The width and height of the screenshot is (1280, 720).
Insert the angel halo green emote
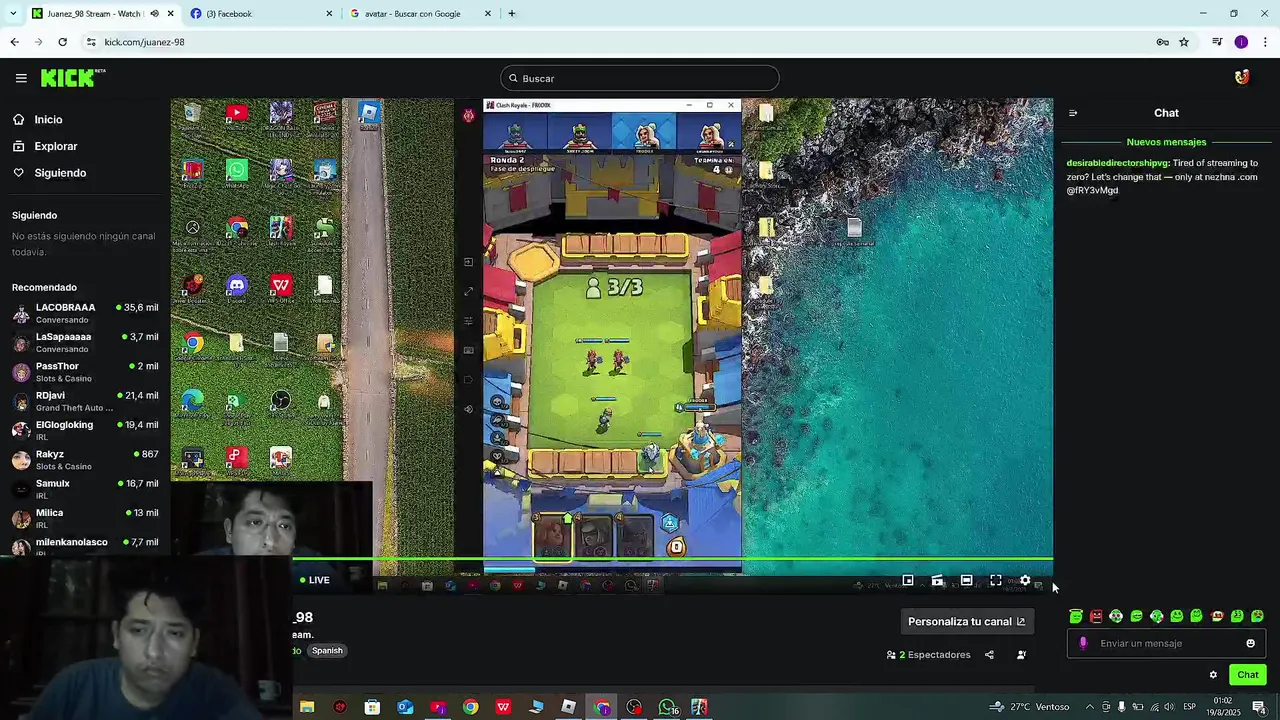pos(1076,616)
